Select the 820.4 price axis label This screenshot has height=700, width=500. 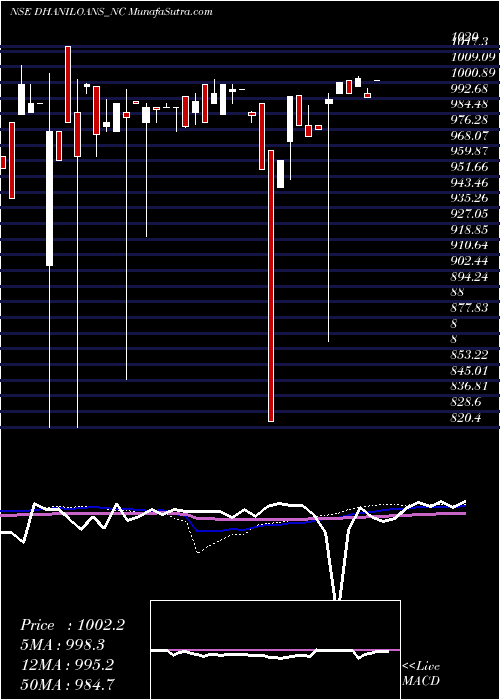[x=466, y=418]
